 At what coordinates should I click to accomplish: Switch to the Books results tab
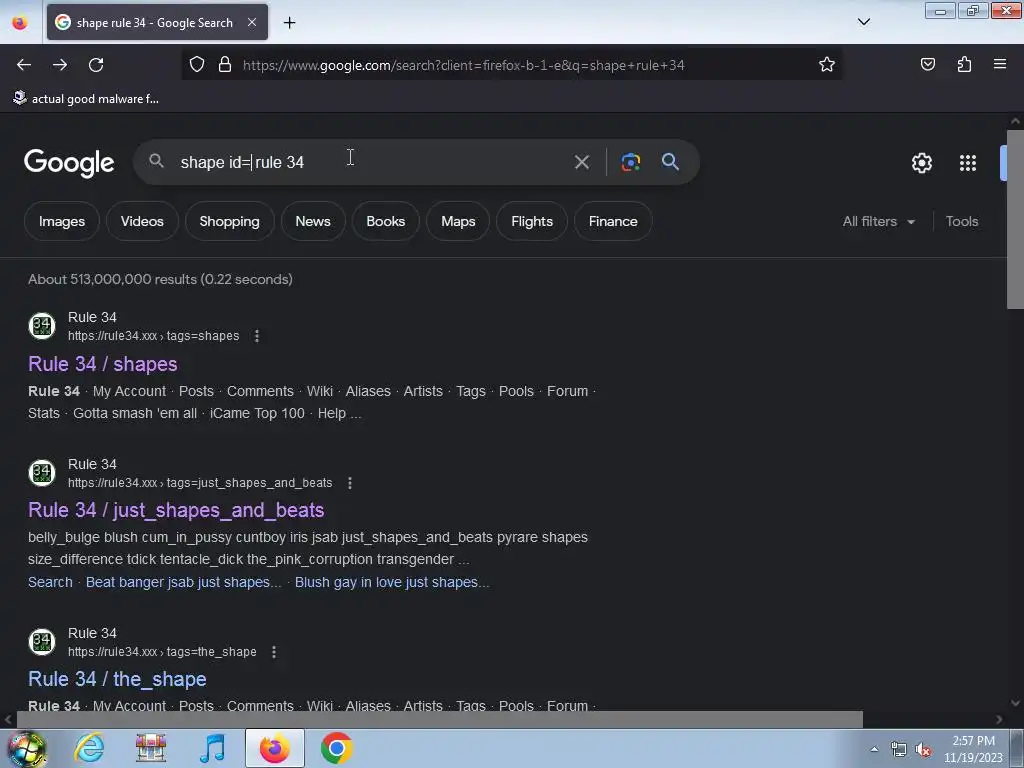click(x=385, y=221)
